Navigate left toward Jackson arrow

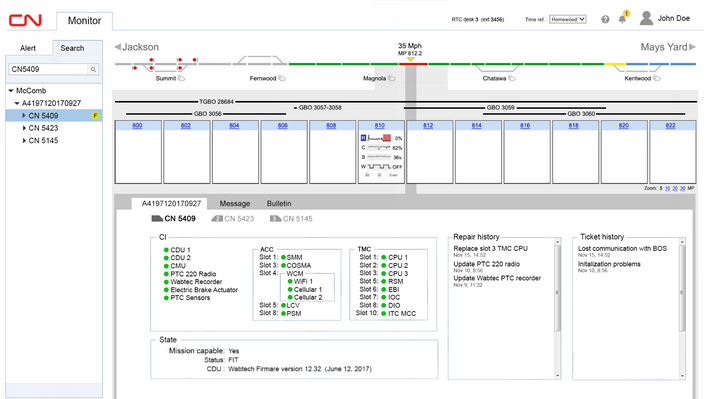tap(117, 47)
